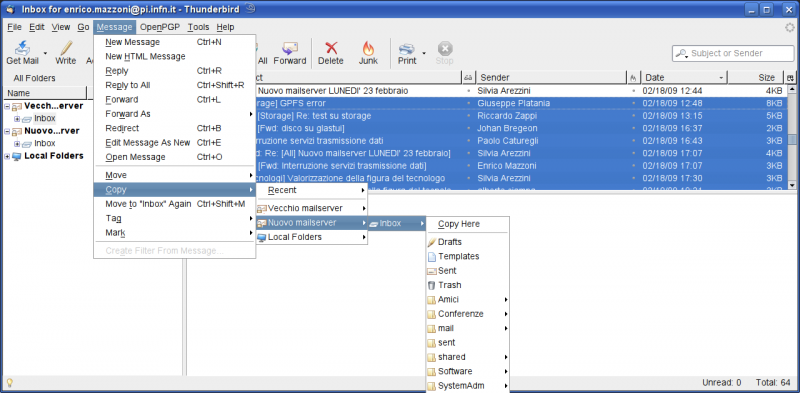Expand the Inbox under Nuovo...rver
The image size is (800, 393).
[x=17, y=144]
